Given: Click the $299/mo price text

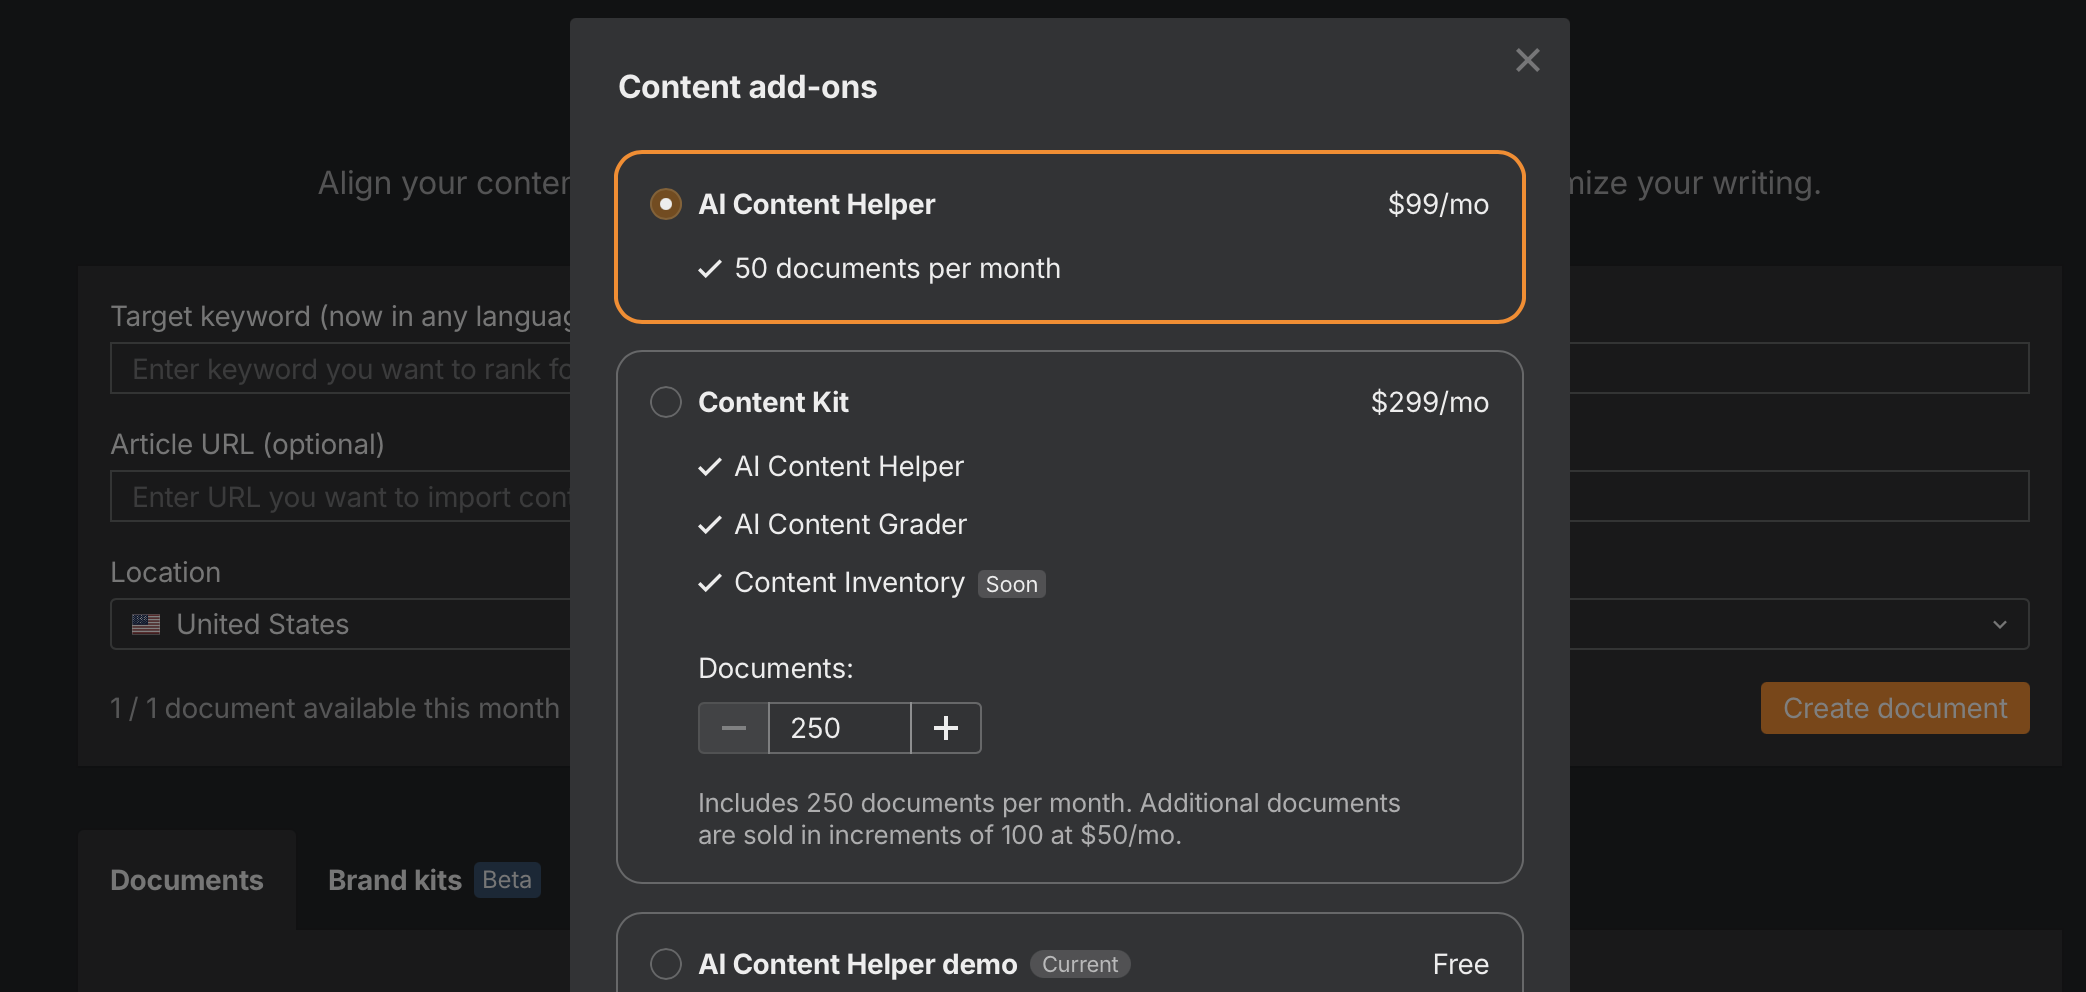Looking at the screenshot, I should pos(1430,402).
